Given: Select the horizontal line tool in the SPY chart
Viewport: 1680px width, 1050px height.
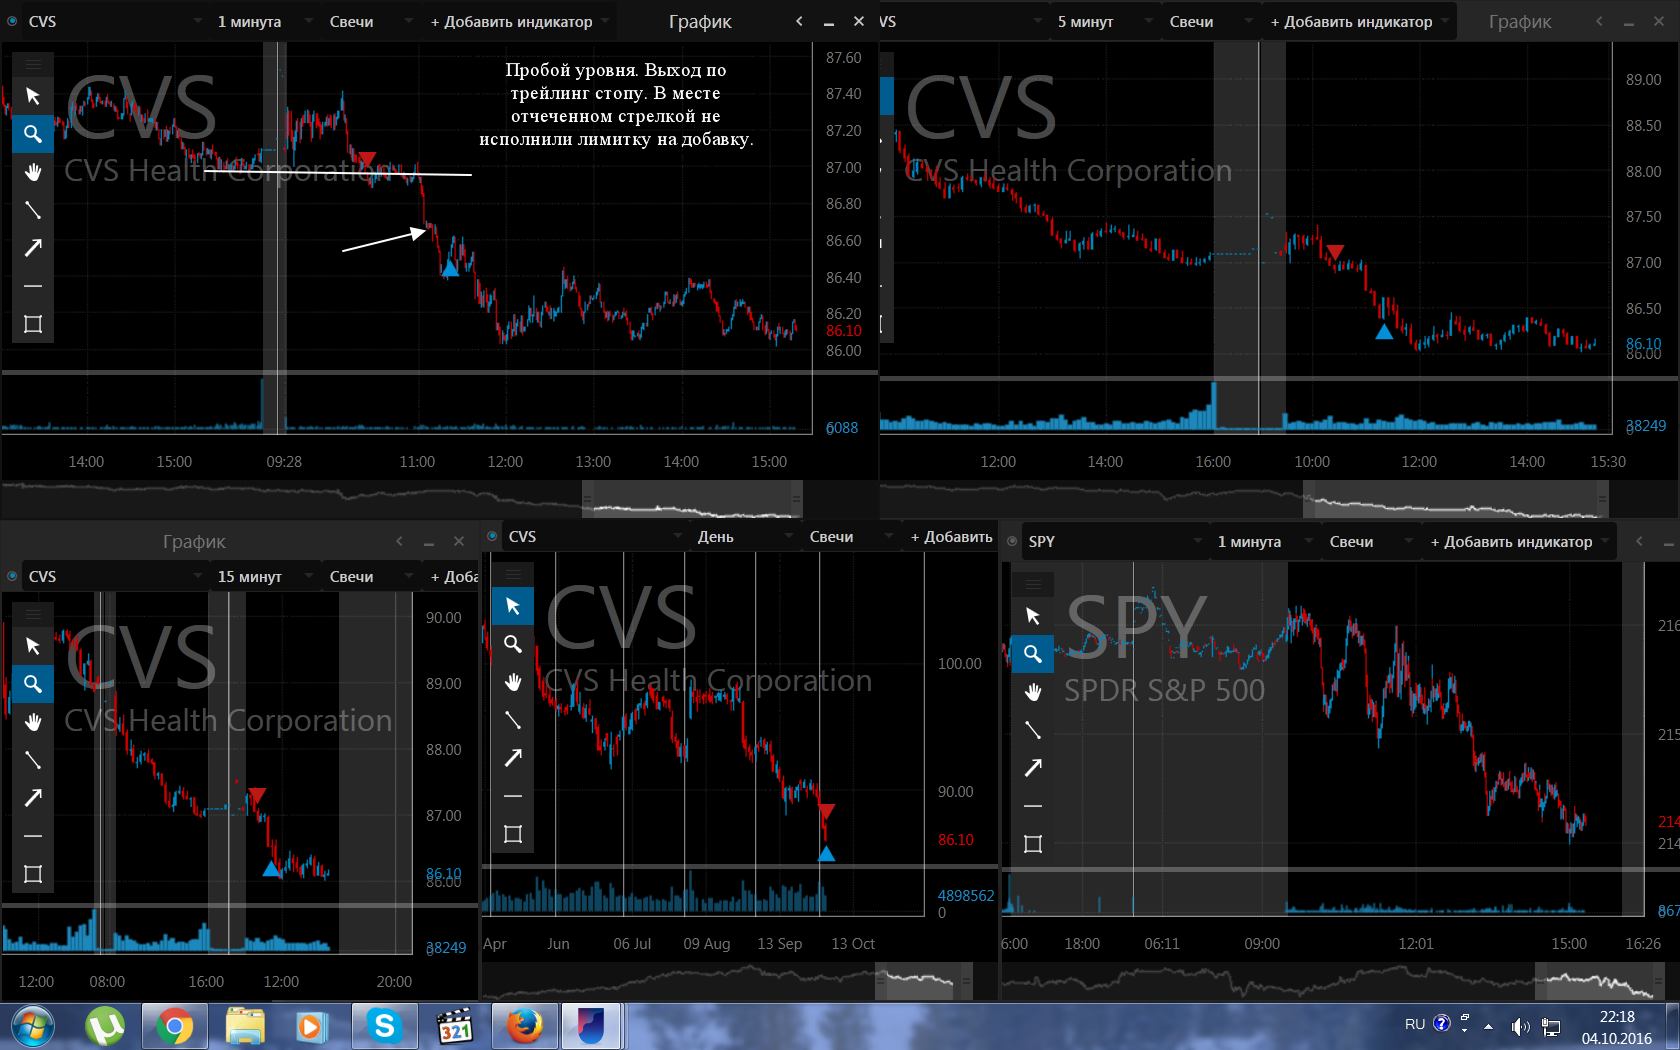Looking at the screenshot, I should [1033, 806].
